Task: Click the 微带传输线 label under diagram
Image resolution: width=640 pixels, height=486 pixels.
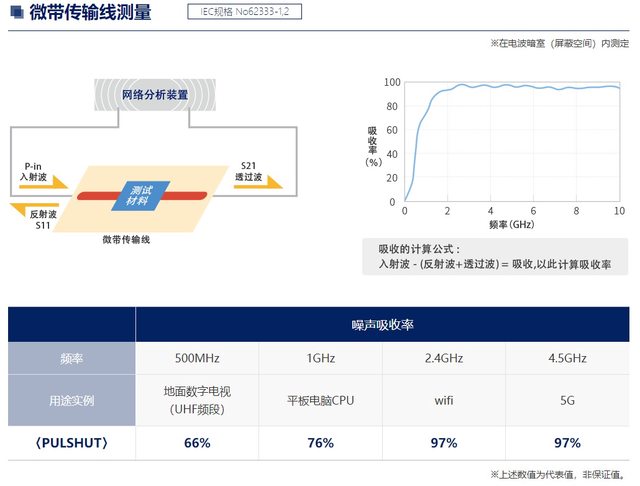Action: point(132,240)
